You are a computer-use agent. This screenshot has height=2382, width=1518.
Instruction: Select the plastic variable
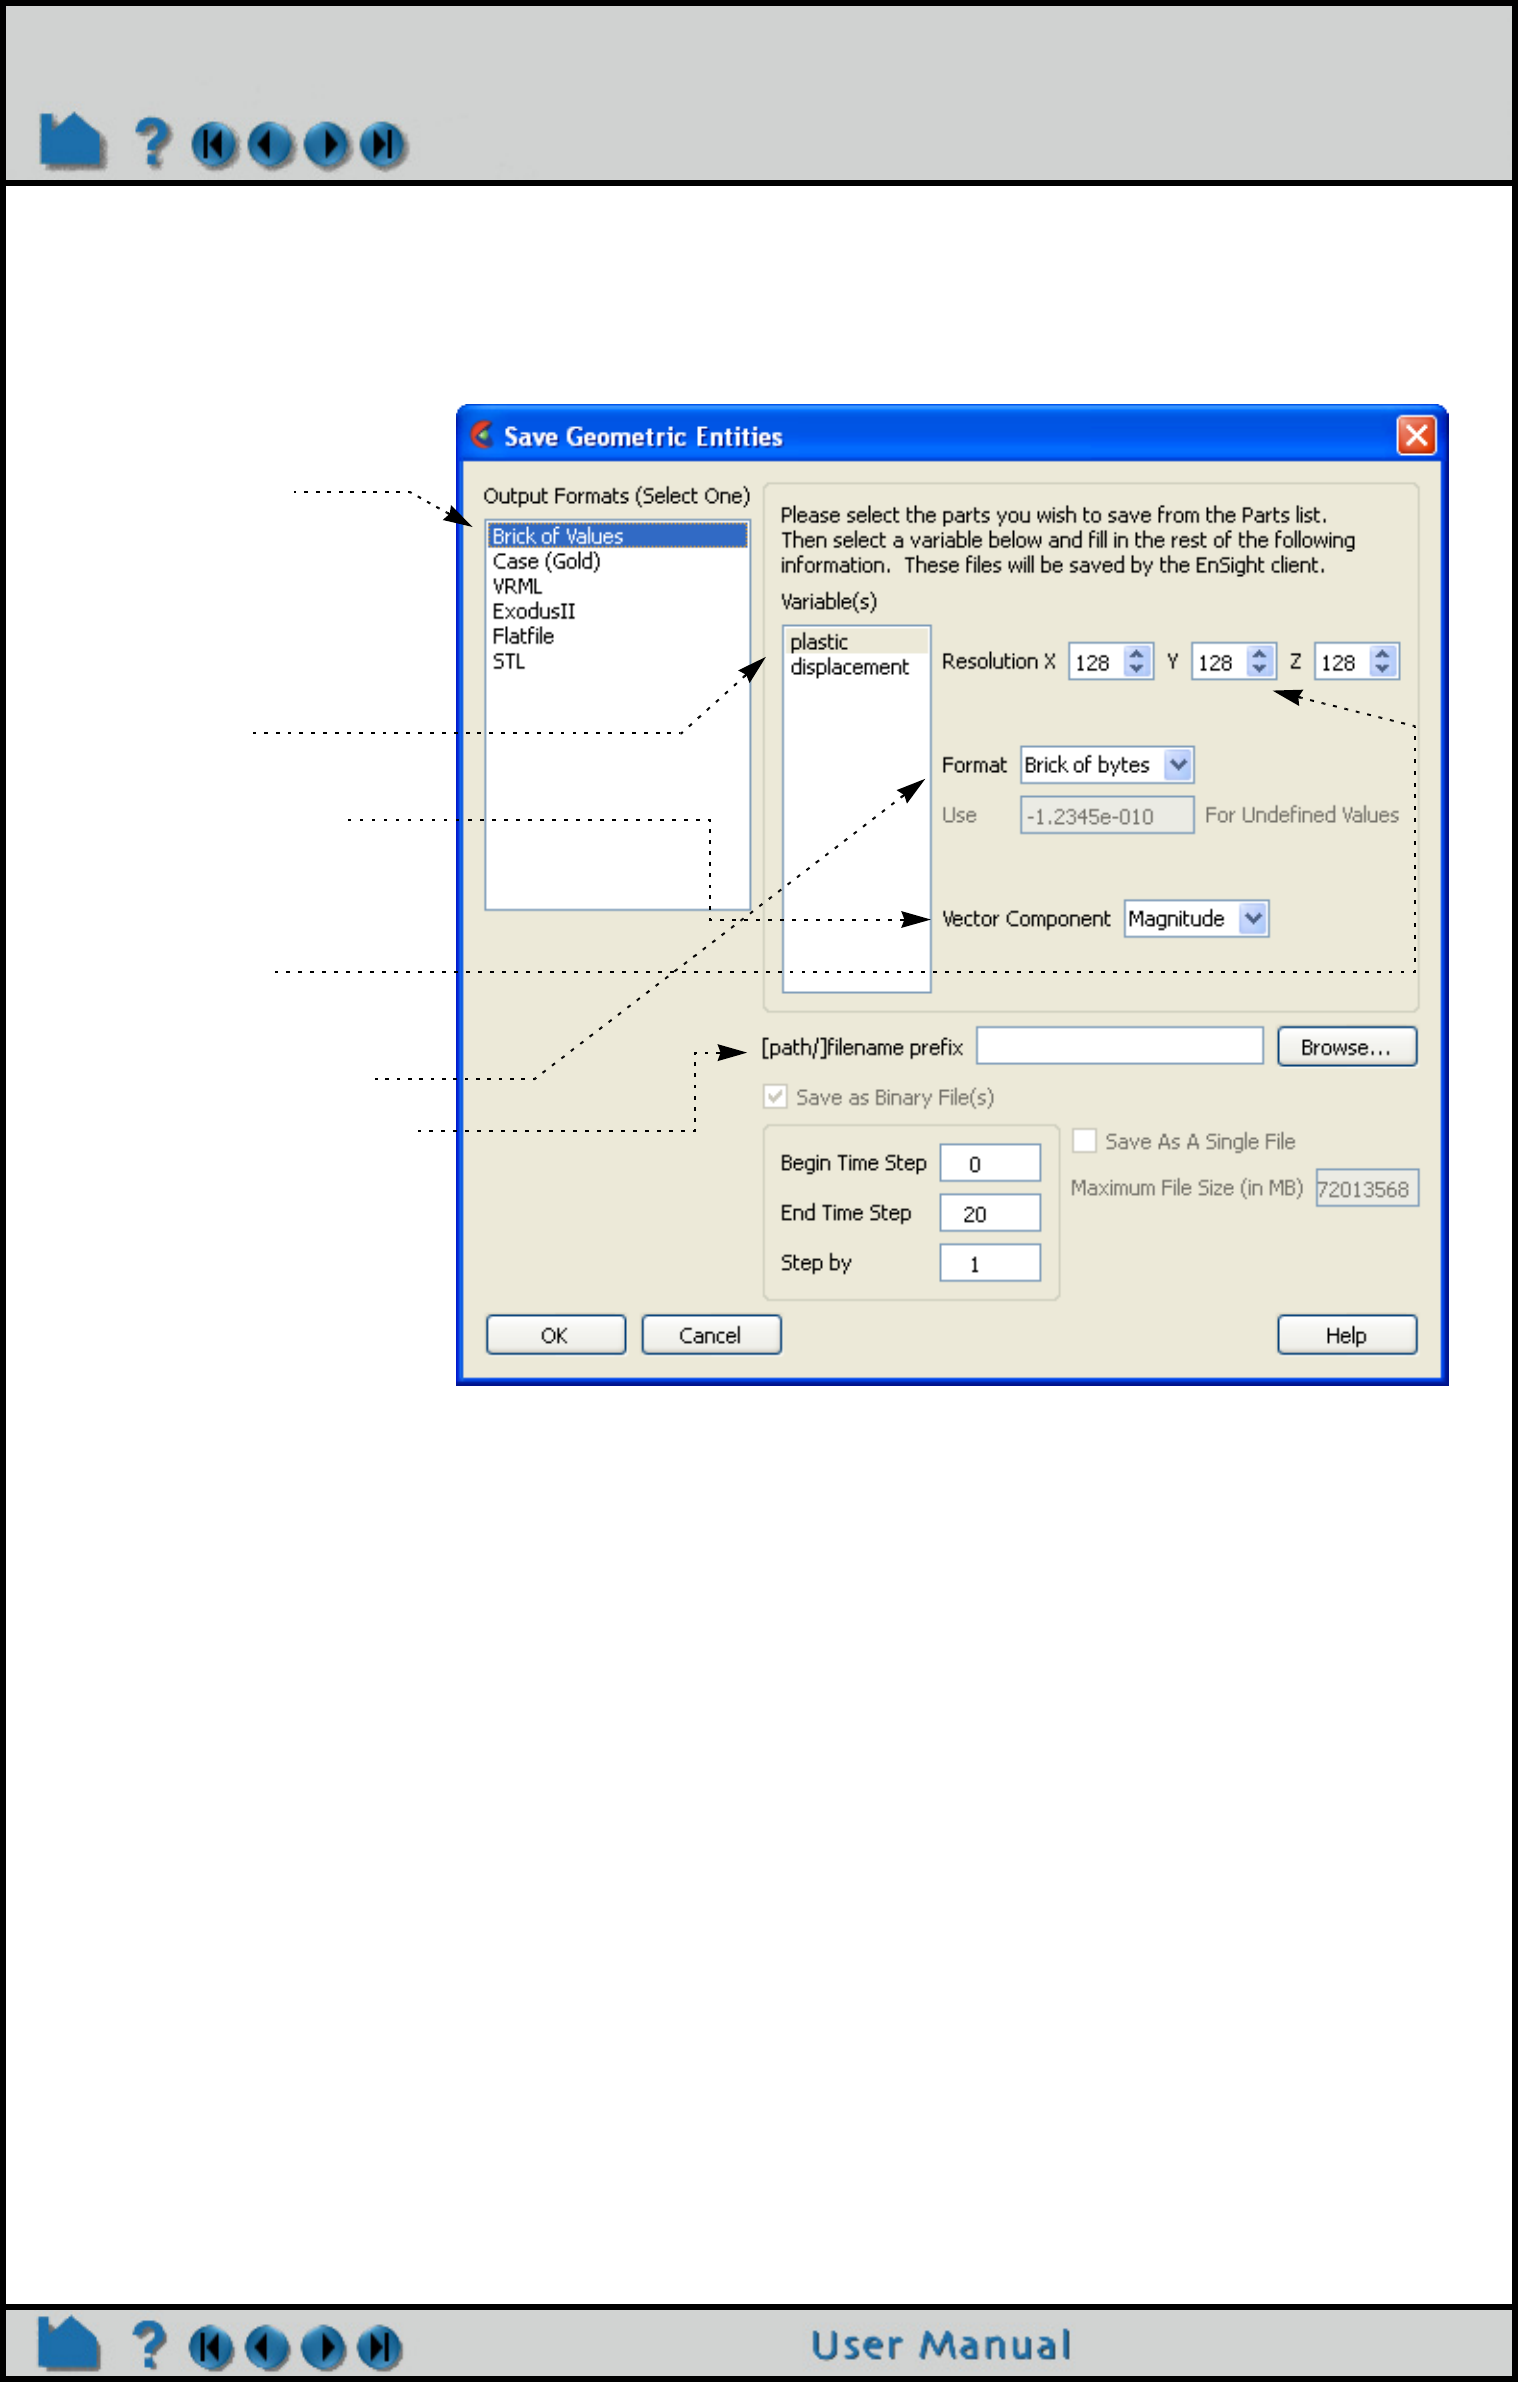point(857,642)
